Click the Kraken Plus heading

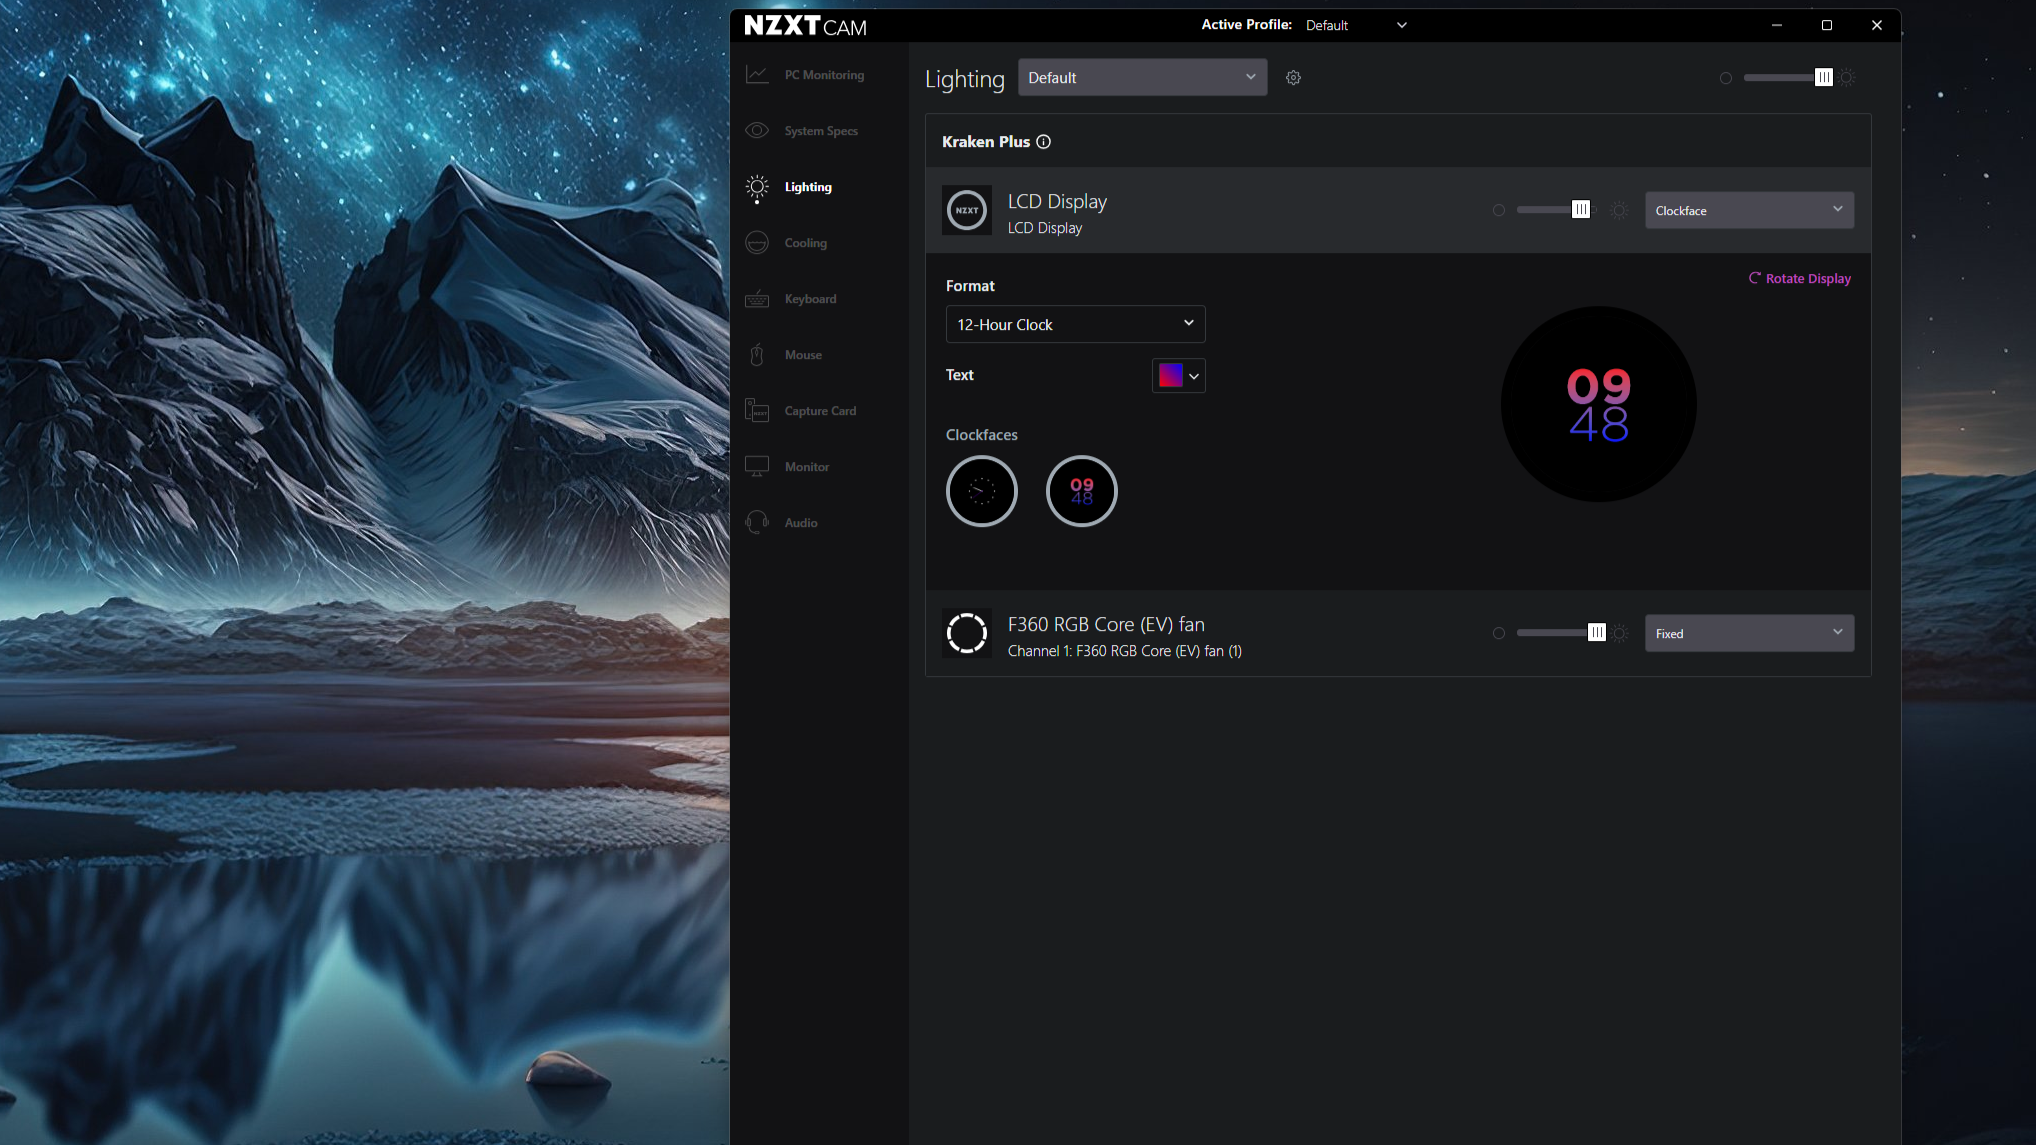point(985,142)
